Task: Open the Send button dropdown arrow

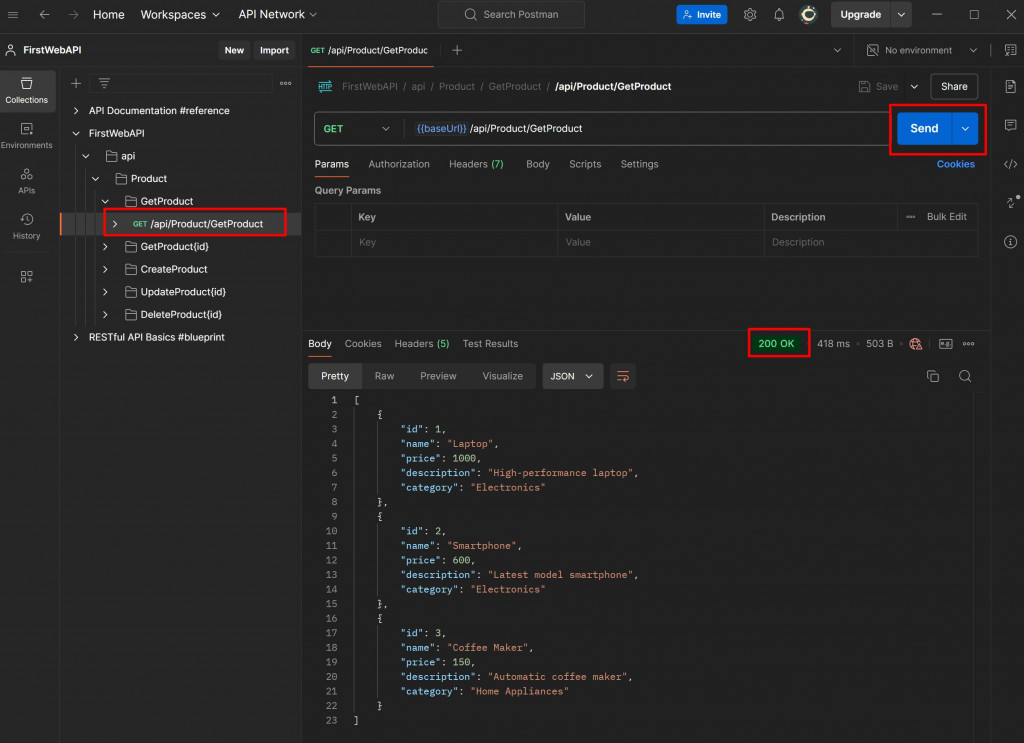Action: 965,129
